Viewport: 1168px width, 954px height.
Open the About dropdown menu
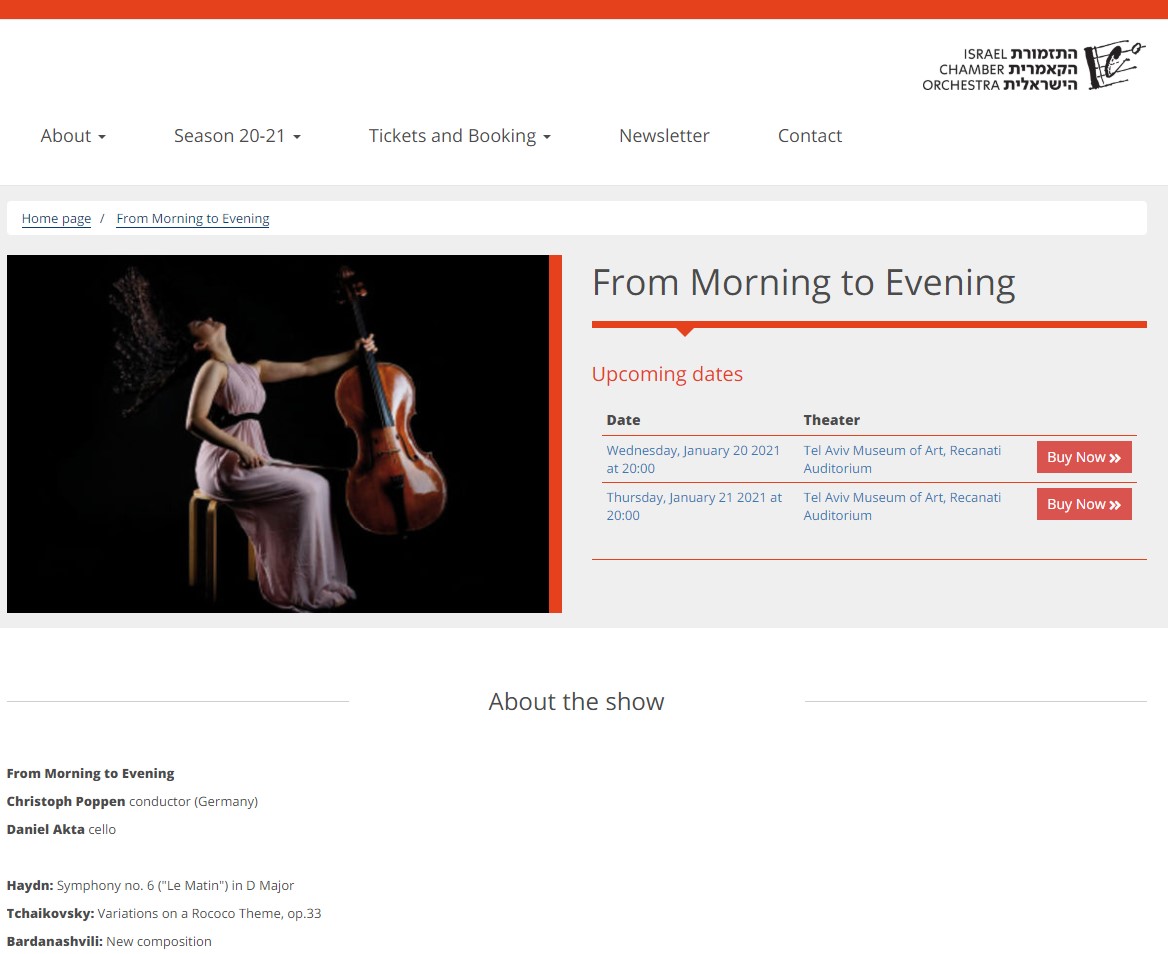point(73,136)
